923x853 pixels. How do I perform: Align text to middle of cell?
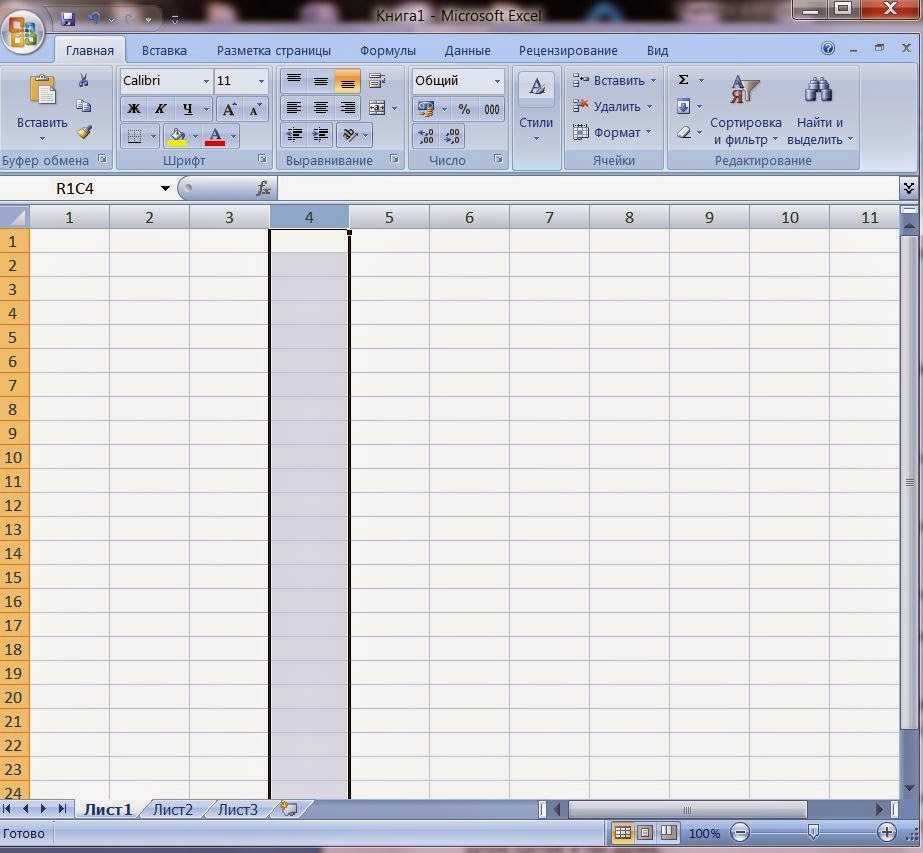point(321,81)
